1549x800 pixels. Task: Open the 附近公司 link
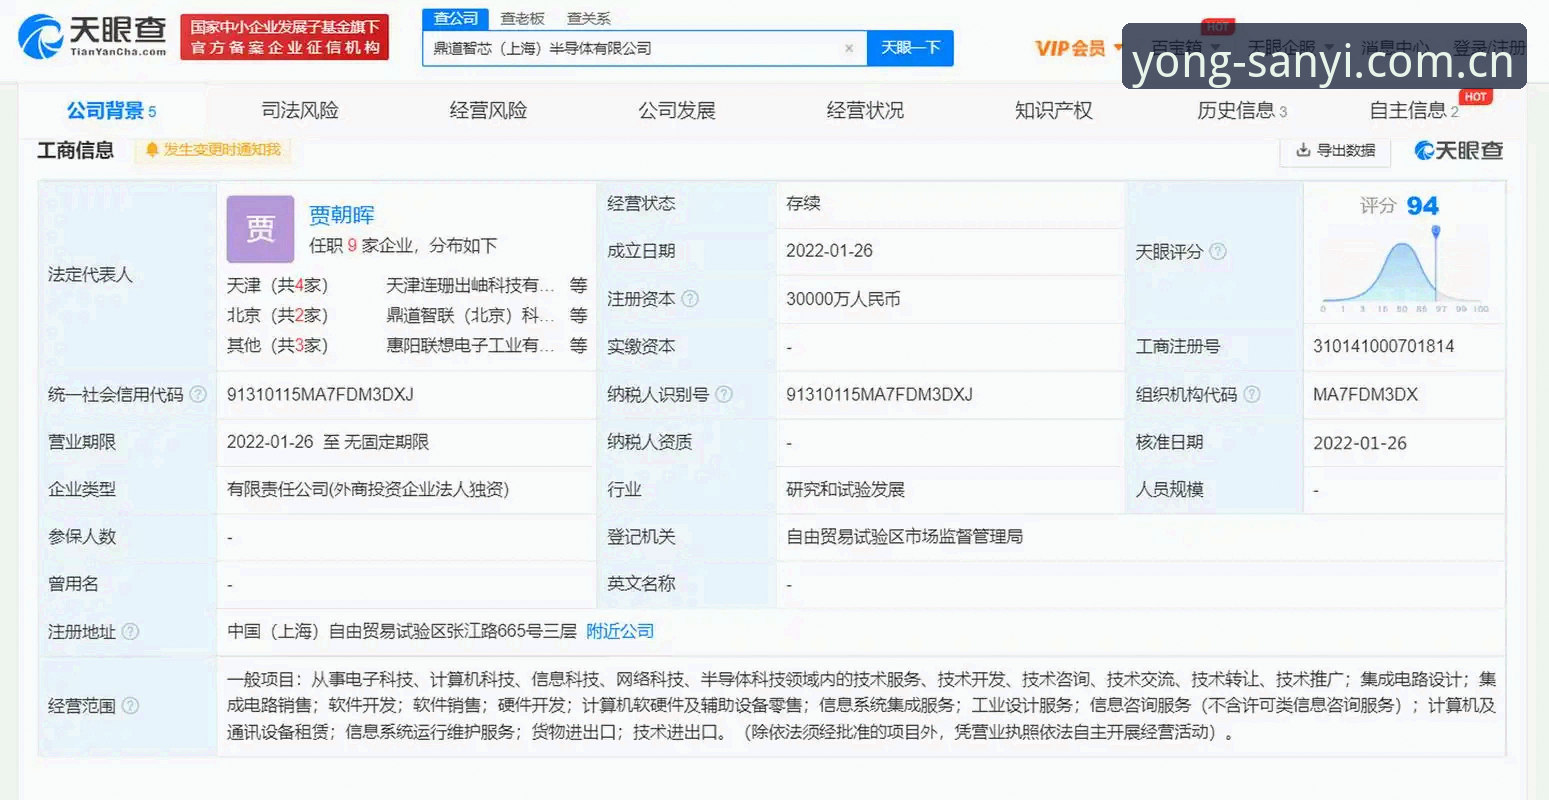click(620, 631)
